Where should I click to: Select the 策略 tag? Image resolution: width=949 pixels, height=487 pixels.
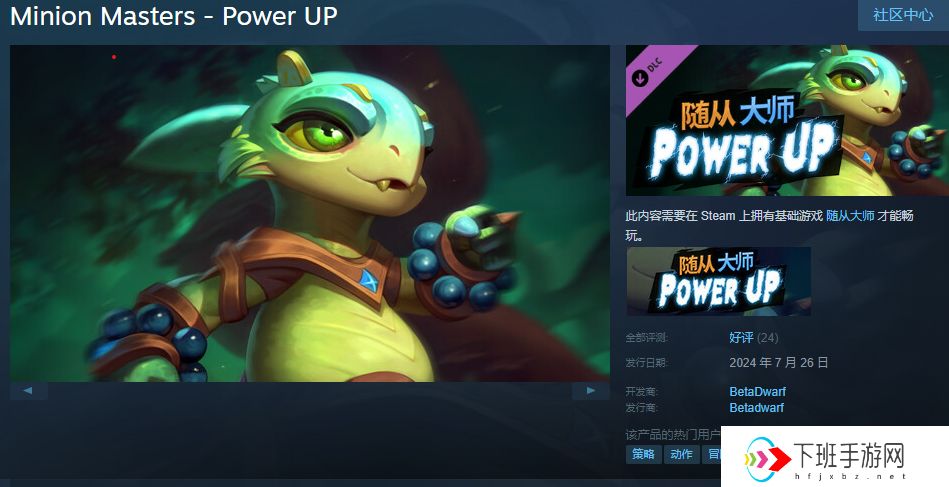tap(643, 454)
